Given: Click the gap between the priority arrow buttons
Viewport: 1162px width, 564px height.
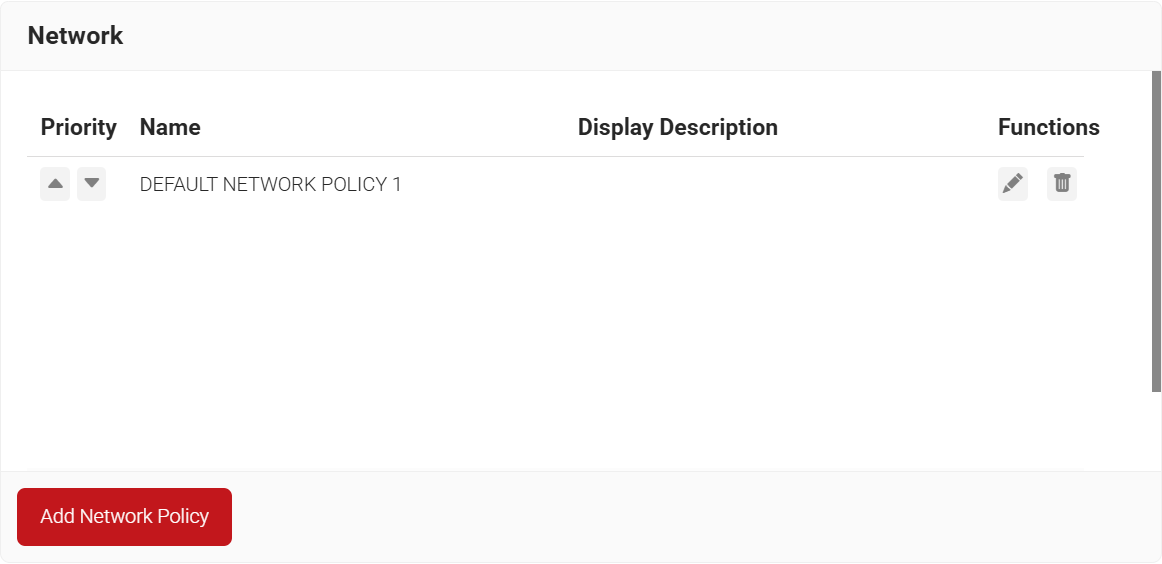Looking at the screenshot, I should 73,184.
